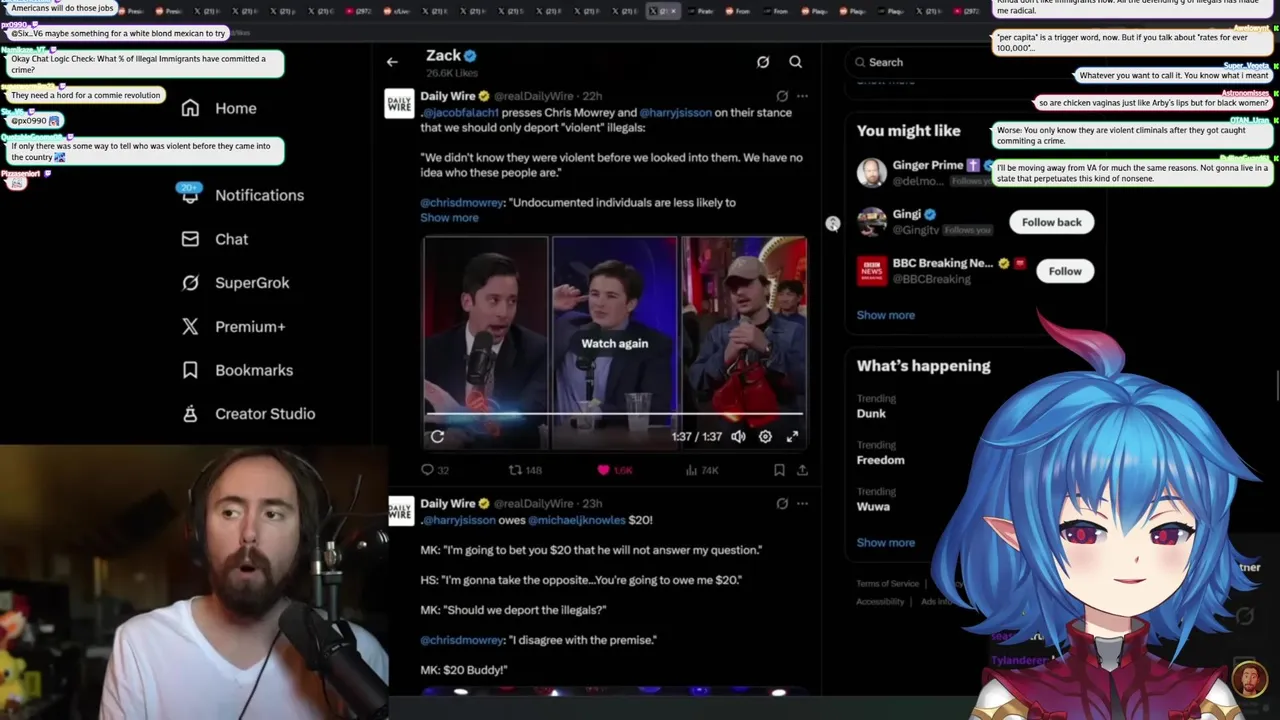The height and width of the screenshot is (720, 1280).
Task: Click the magnifier icon in Zack's profile header
Action: [796, 62]
